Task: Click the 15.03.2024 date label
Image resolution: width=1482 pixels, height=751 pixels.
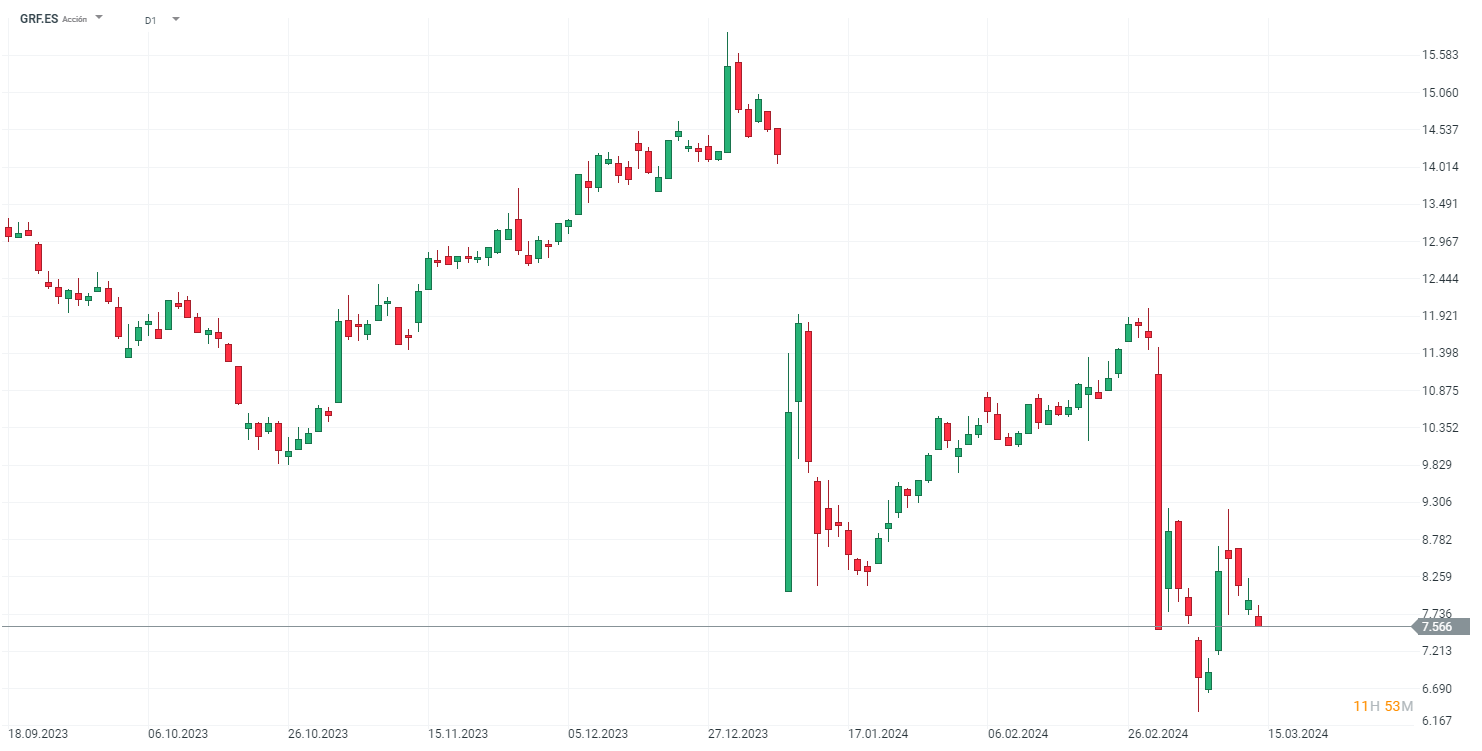Action: coord(1298,733)
